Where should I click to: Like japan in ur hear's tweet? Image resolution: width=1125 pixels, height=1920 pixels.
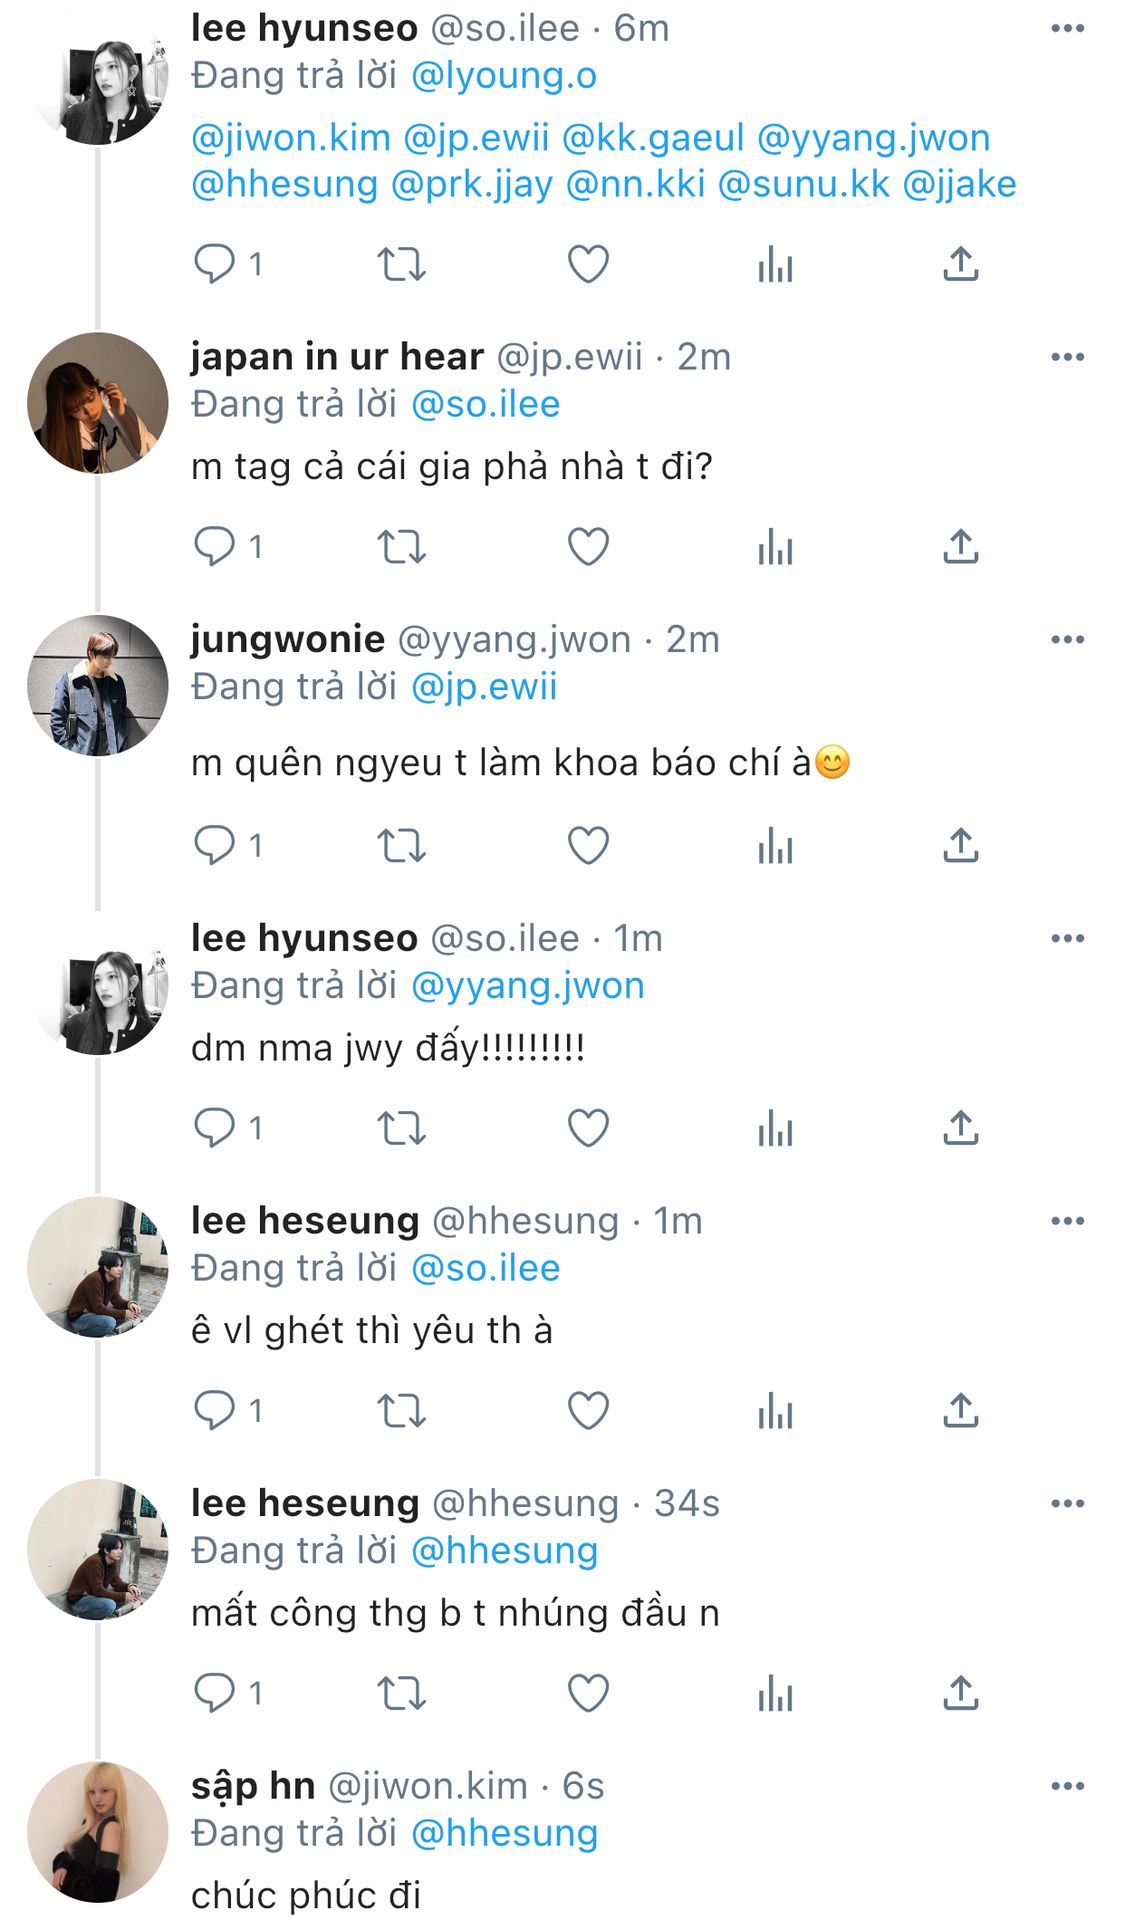[588, 547]
